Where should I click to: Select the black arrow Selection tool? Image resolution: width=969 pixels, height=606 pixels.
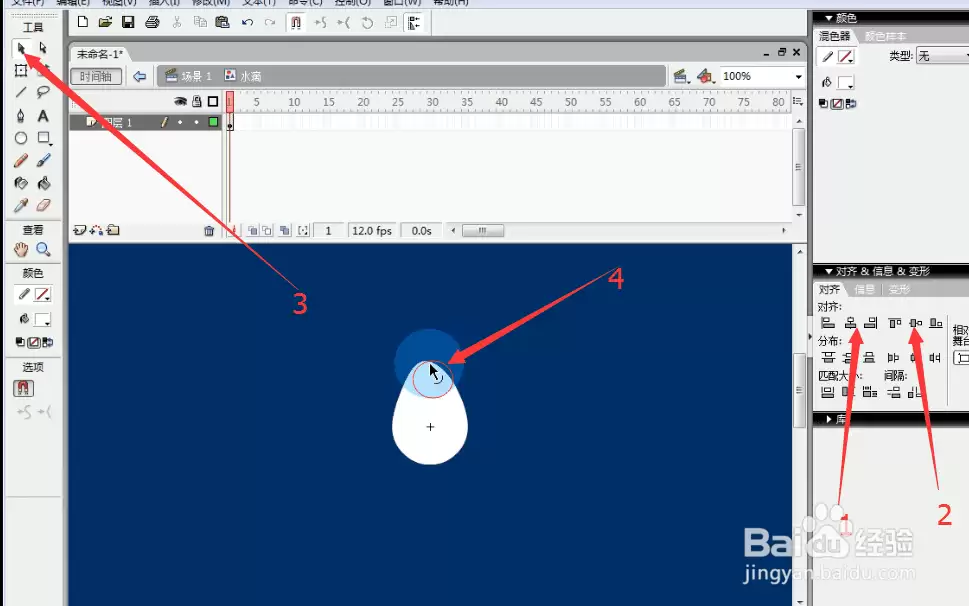coord(21,48)
